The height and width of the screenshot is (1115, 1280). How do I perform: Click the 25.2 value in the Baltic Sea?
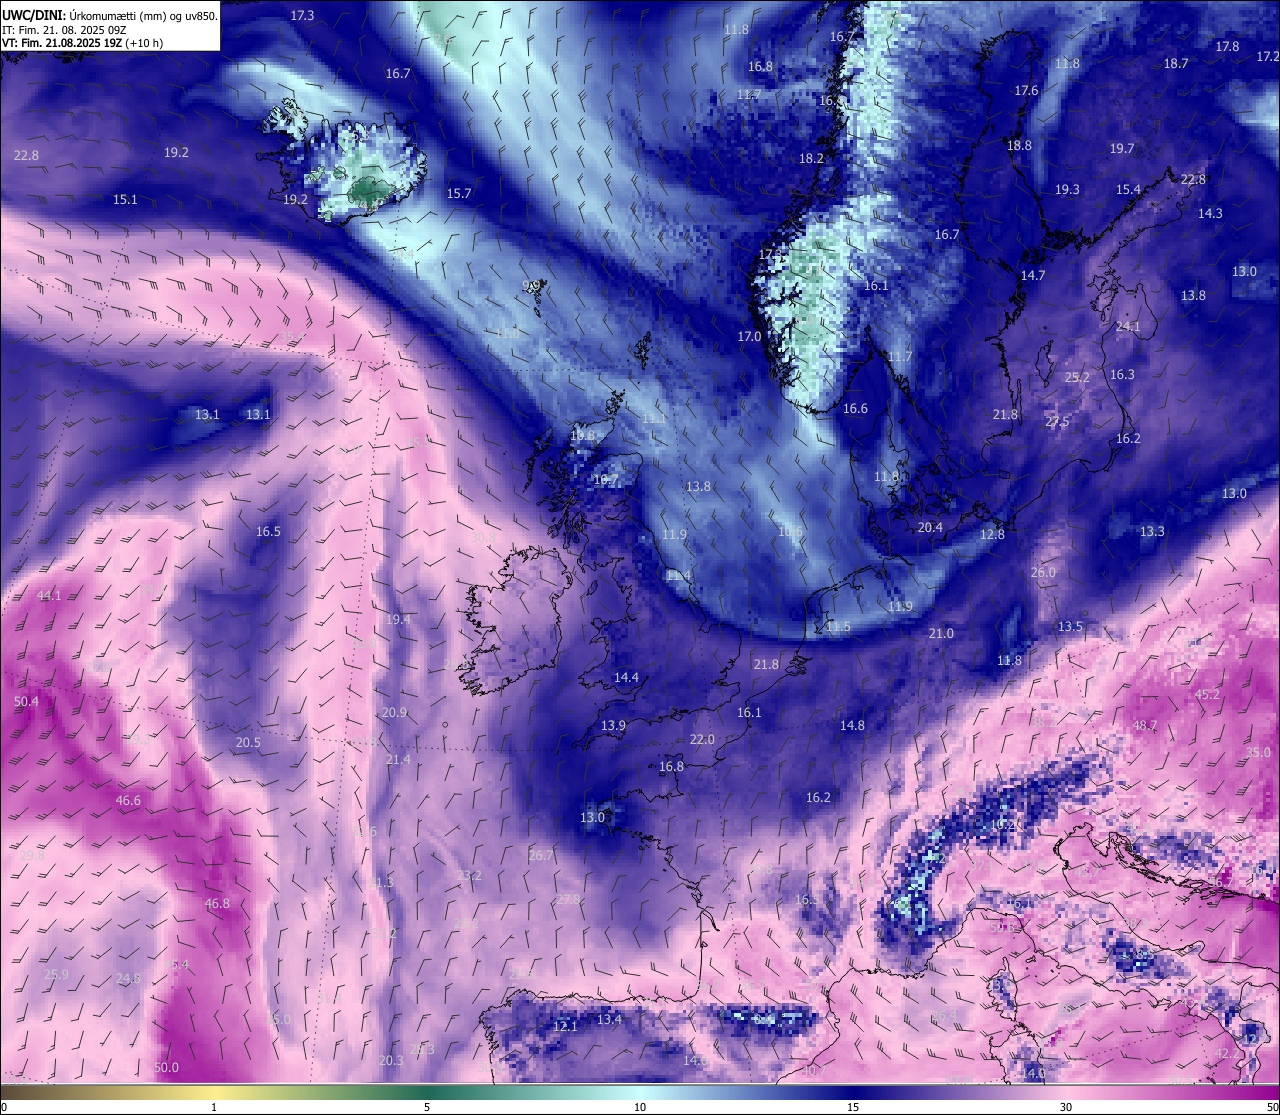coord(1077,378)
